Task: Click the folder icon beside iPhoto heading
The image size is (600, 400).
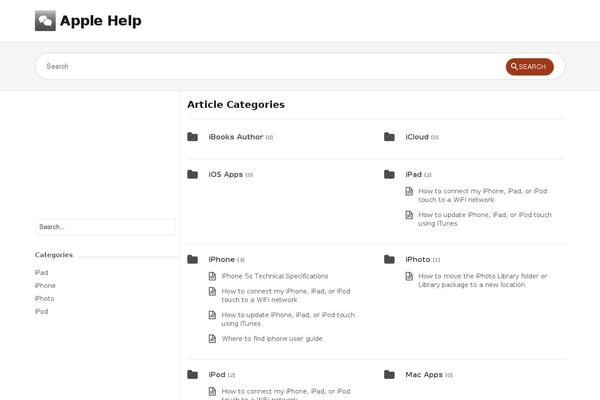Action: tap(389, 259)
